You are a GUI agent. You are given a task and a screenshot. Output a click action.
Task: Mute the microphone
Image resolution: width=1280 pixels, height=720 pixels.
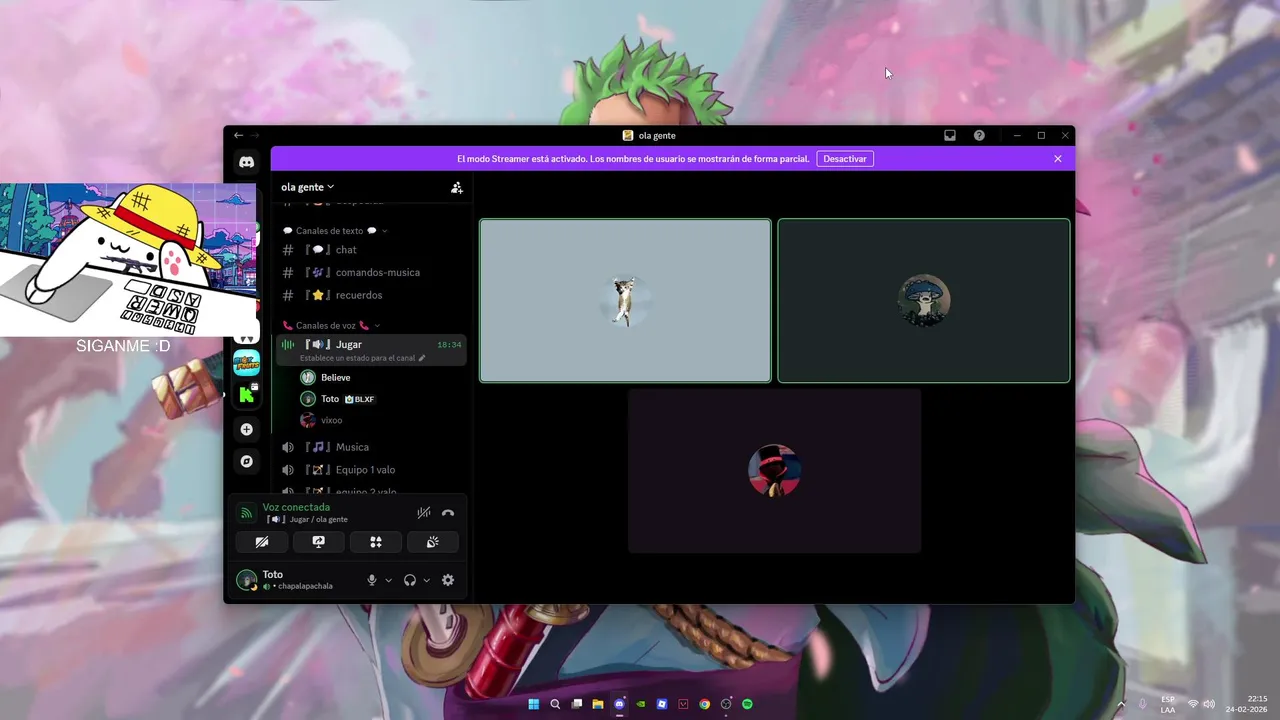tap(372, 580)
